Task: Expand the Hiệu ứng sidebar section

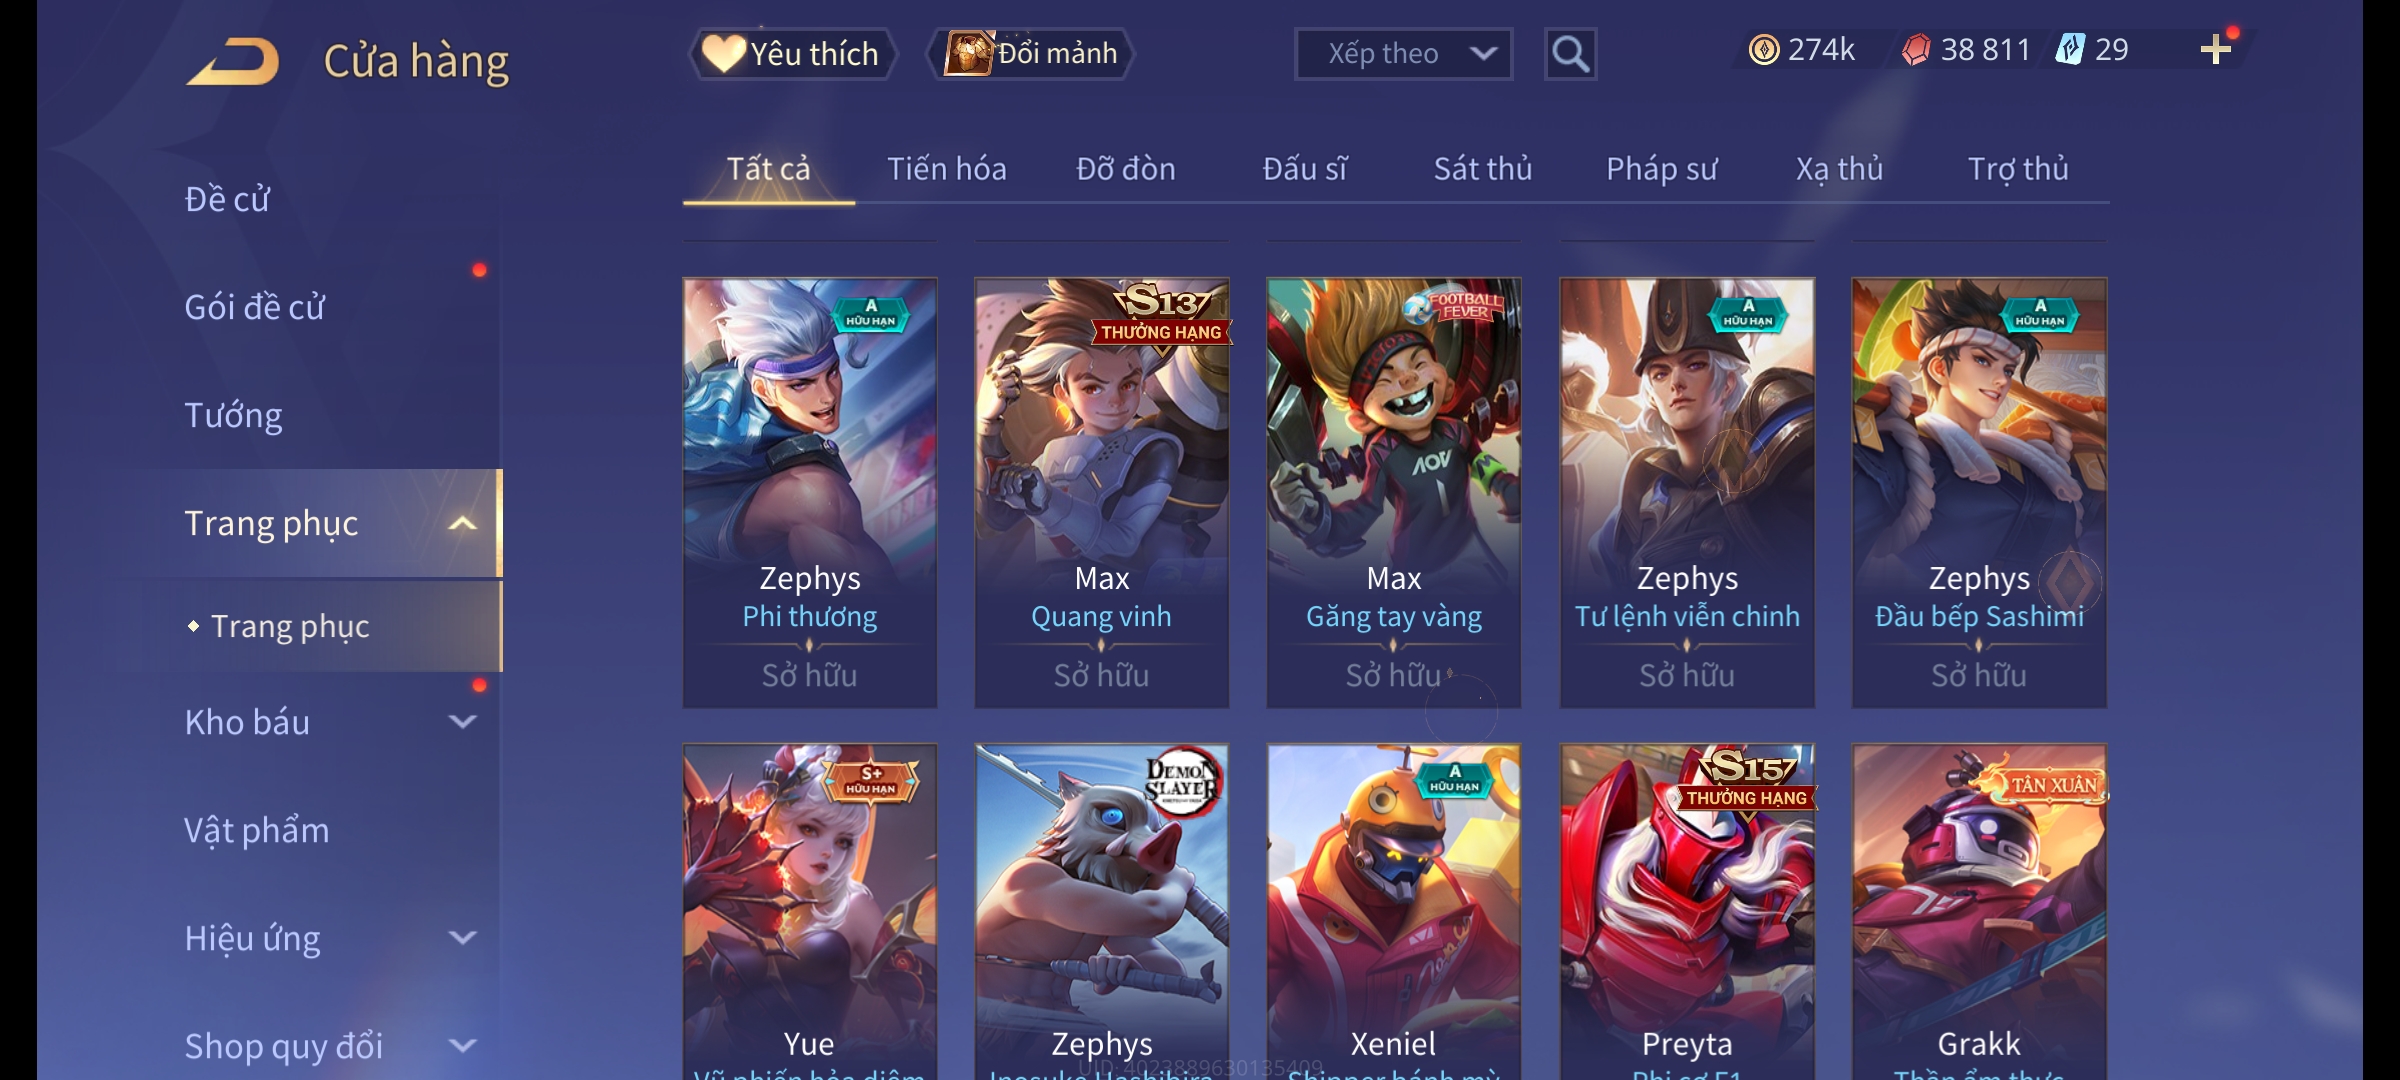Action: point(462,938)
